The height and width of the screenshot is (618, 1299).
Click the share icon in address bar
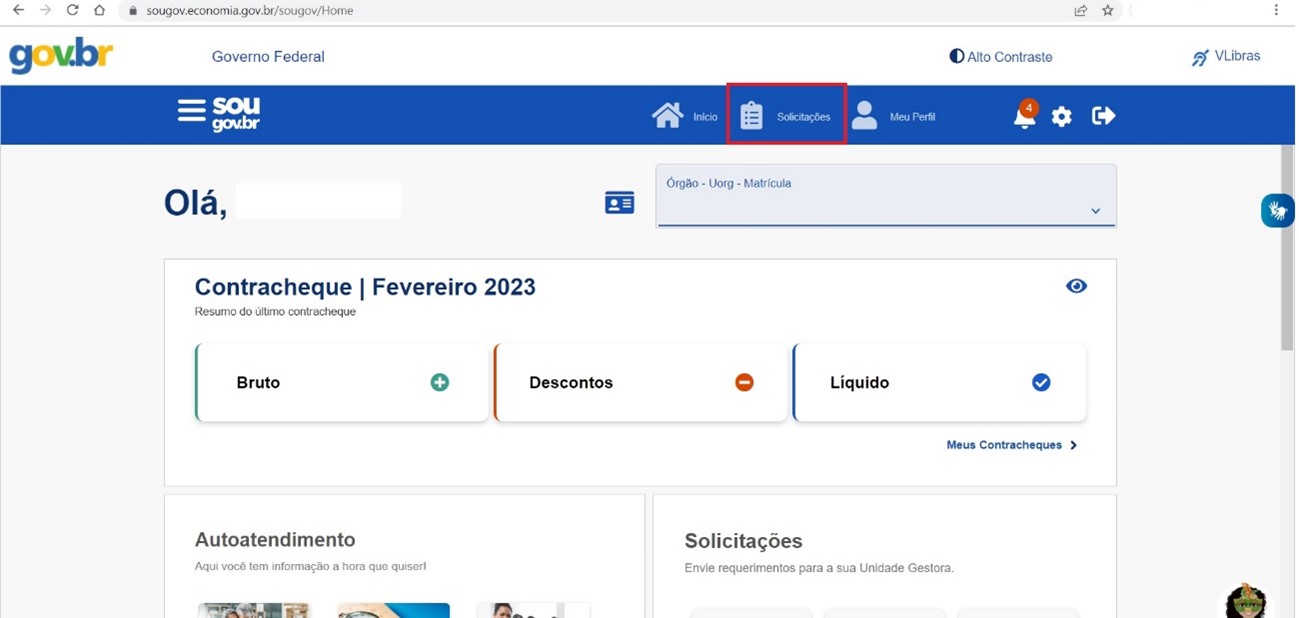1081,10
